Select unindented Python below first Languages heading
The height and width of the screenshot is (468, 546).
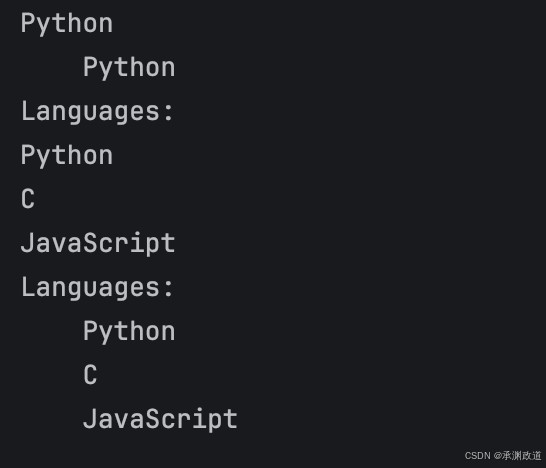coord(67,156)
